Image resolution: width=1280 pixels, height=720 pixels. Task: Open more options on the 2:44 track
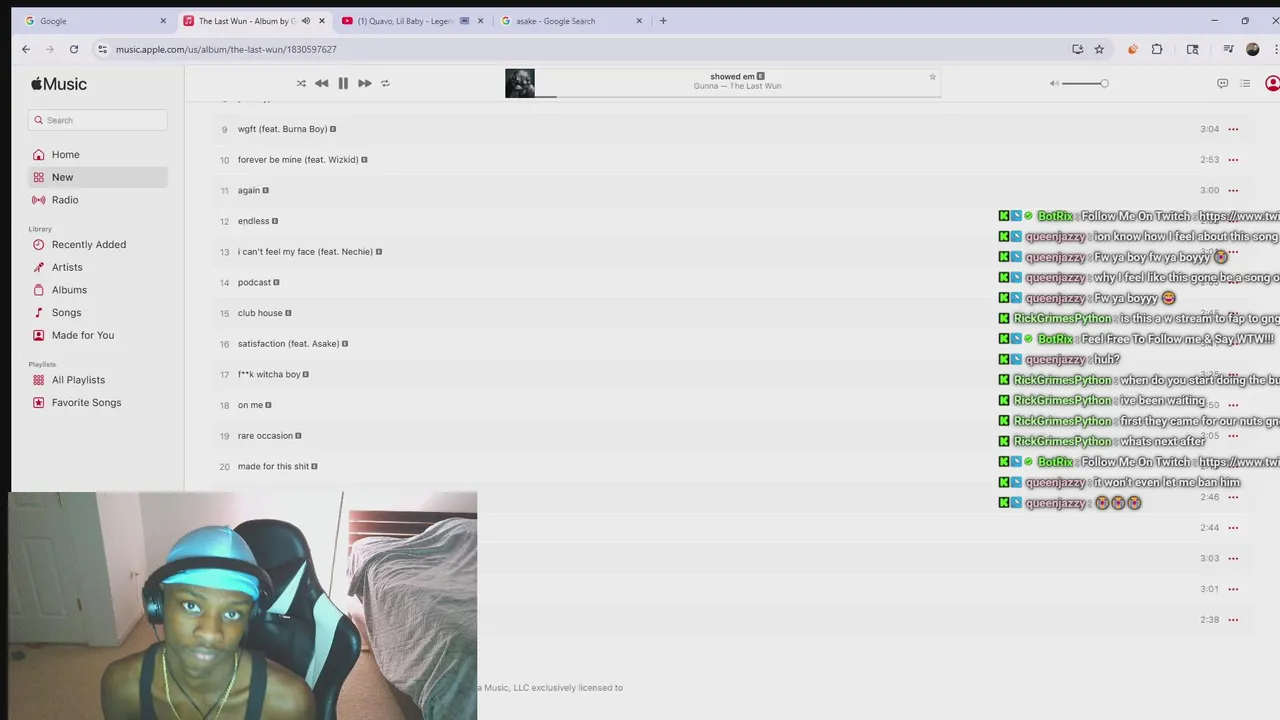1233,528
